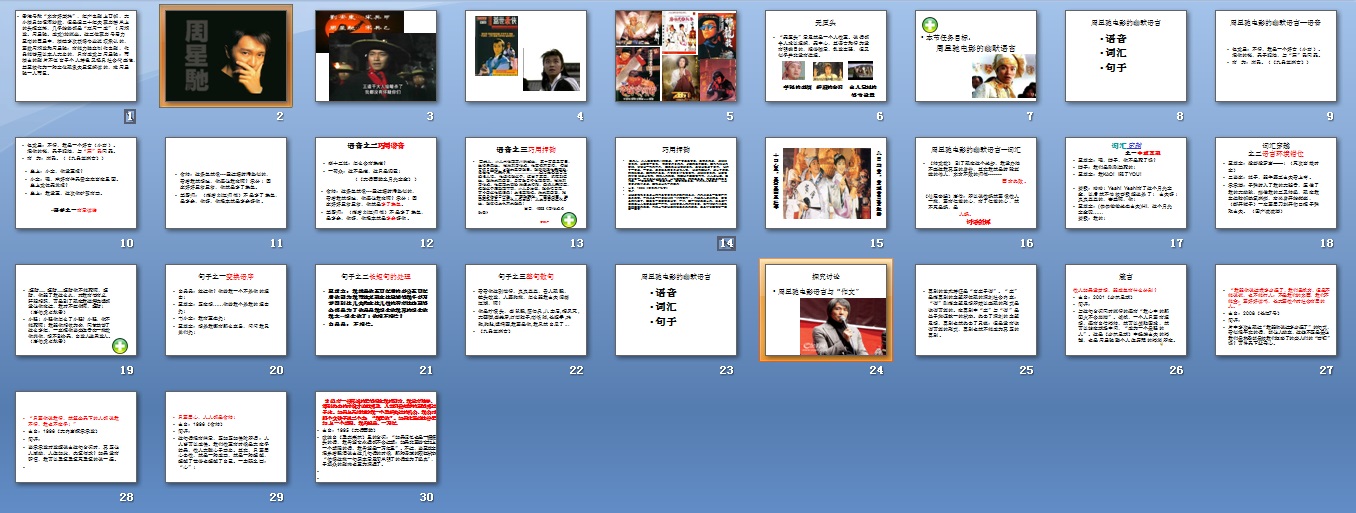Select slide 14 full of small text

[677, 183]
